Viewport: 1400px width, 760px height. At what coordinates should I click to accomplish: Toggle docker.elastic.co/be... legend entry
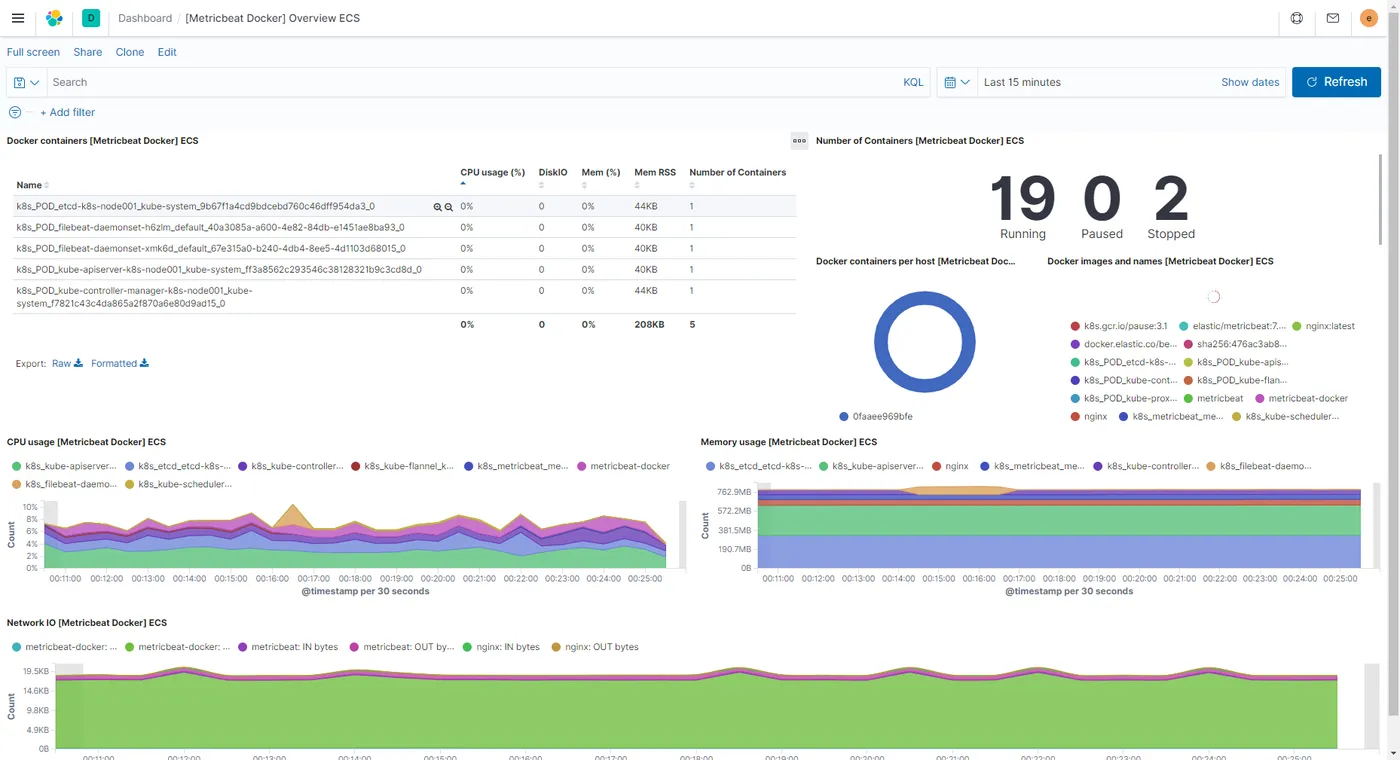1123,344
